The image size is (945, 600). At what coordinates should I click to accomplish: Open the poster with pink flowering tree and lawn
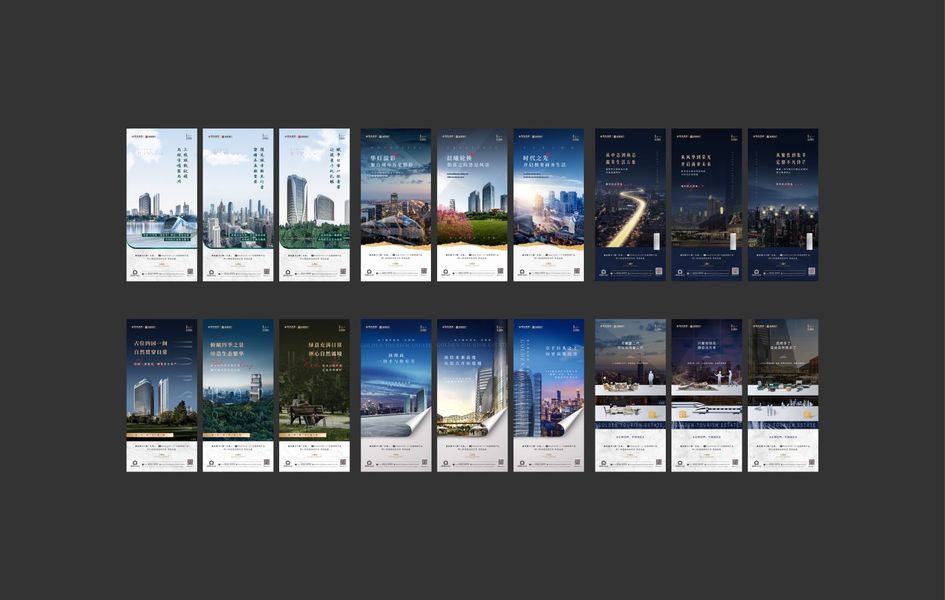[x=472, y=205]
